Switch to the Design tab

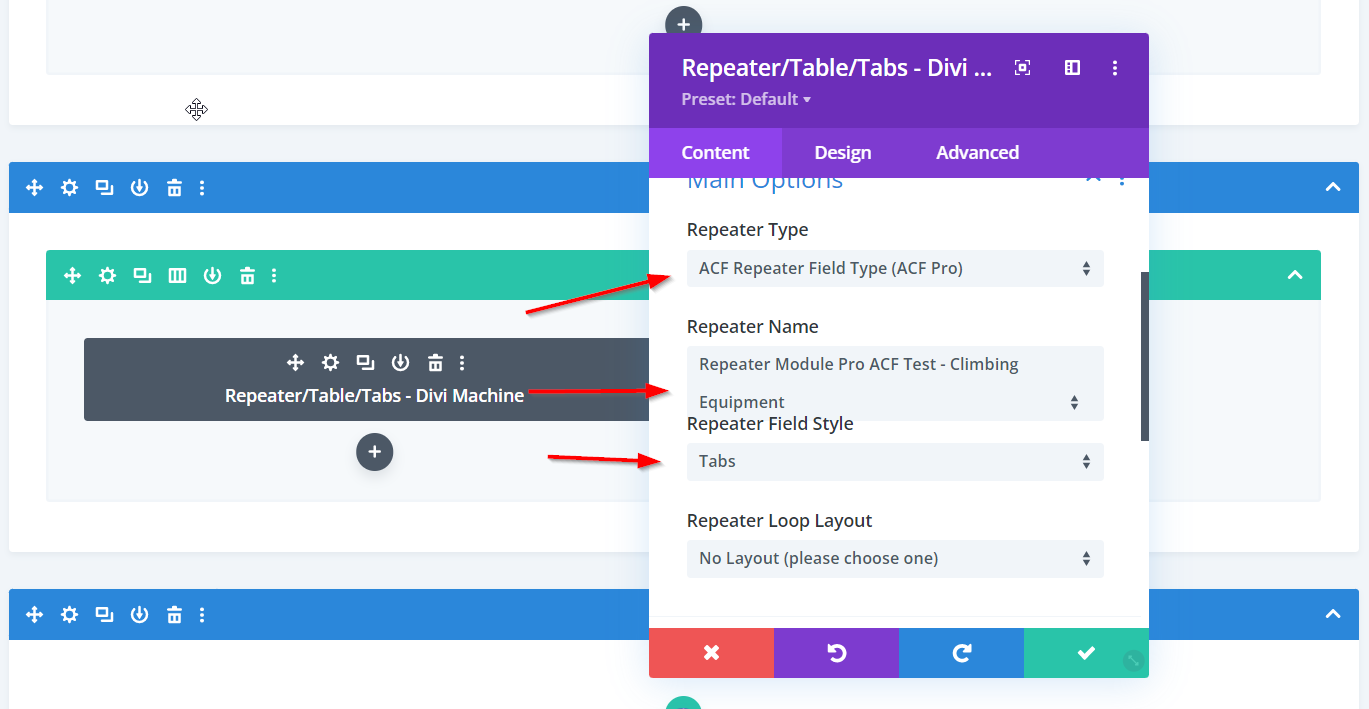click(x=842, y=153)
